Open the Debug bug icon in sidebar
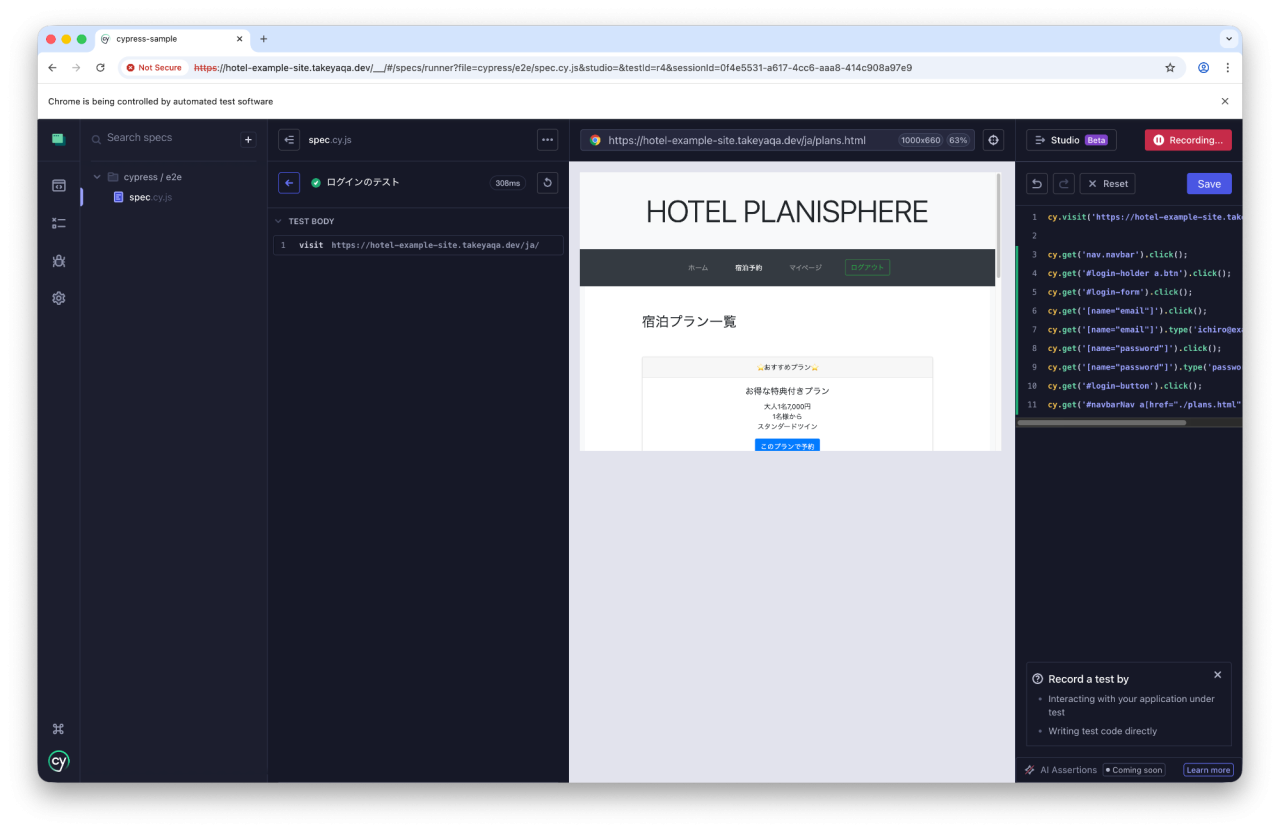The height and width of the screenshot is (832, 1280). (x=59, y=261)
